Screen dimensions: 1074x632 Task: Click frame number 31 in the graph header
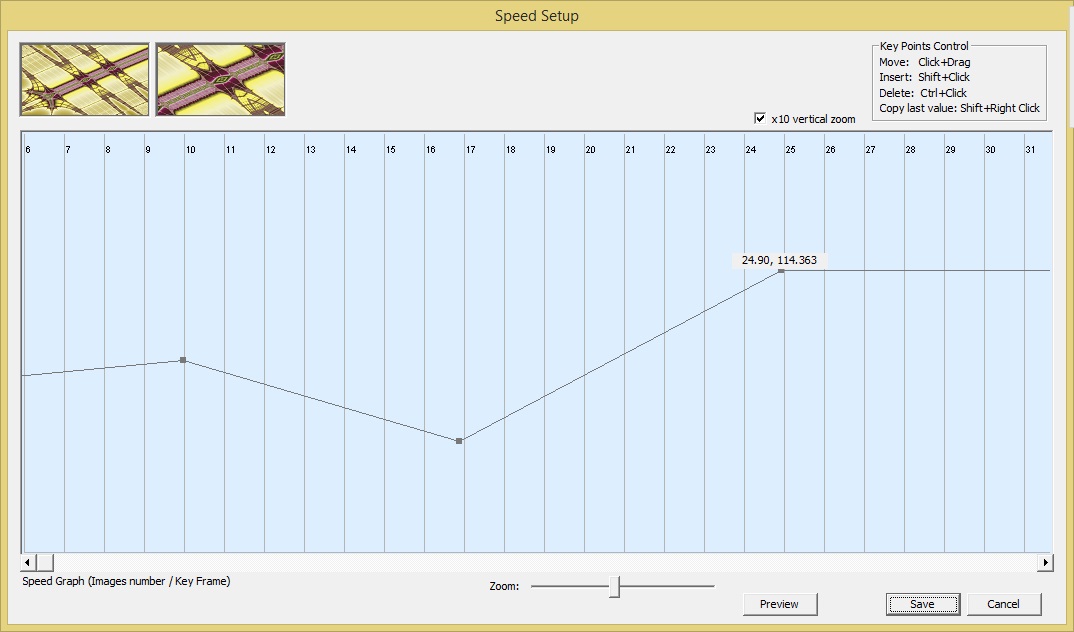(1030, 150)
